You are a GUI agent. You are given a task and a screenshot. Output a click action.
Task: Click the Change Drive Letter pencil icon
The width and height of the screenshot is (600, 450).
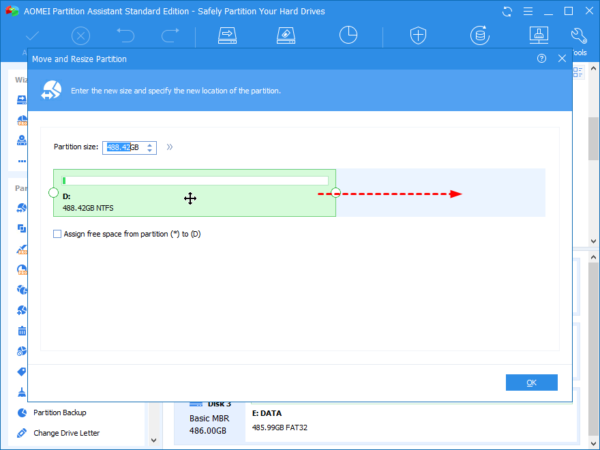22,433
